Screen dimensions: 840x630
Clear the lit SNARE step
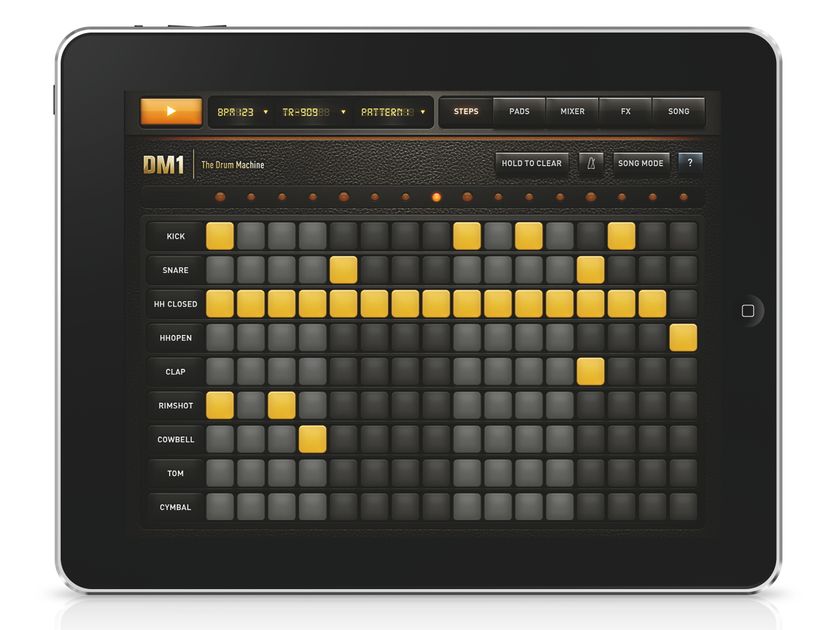point(345,269)
